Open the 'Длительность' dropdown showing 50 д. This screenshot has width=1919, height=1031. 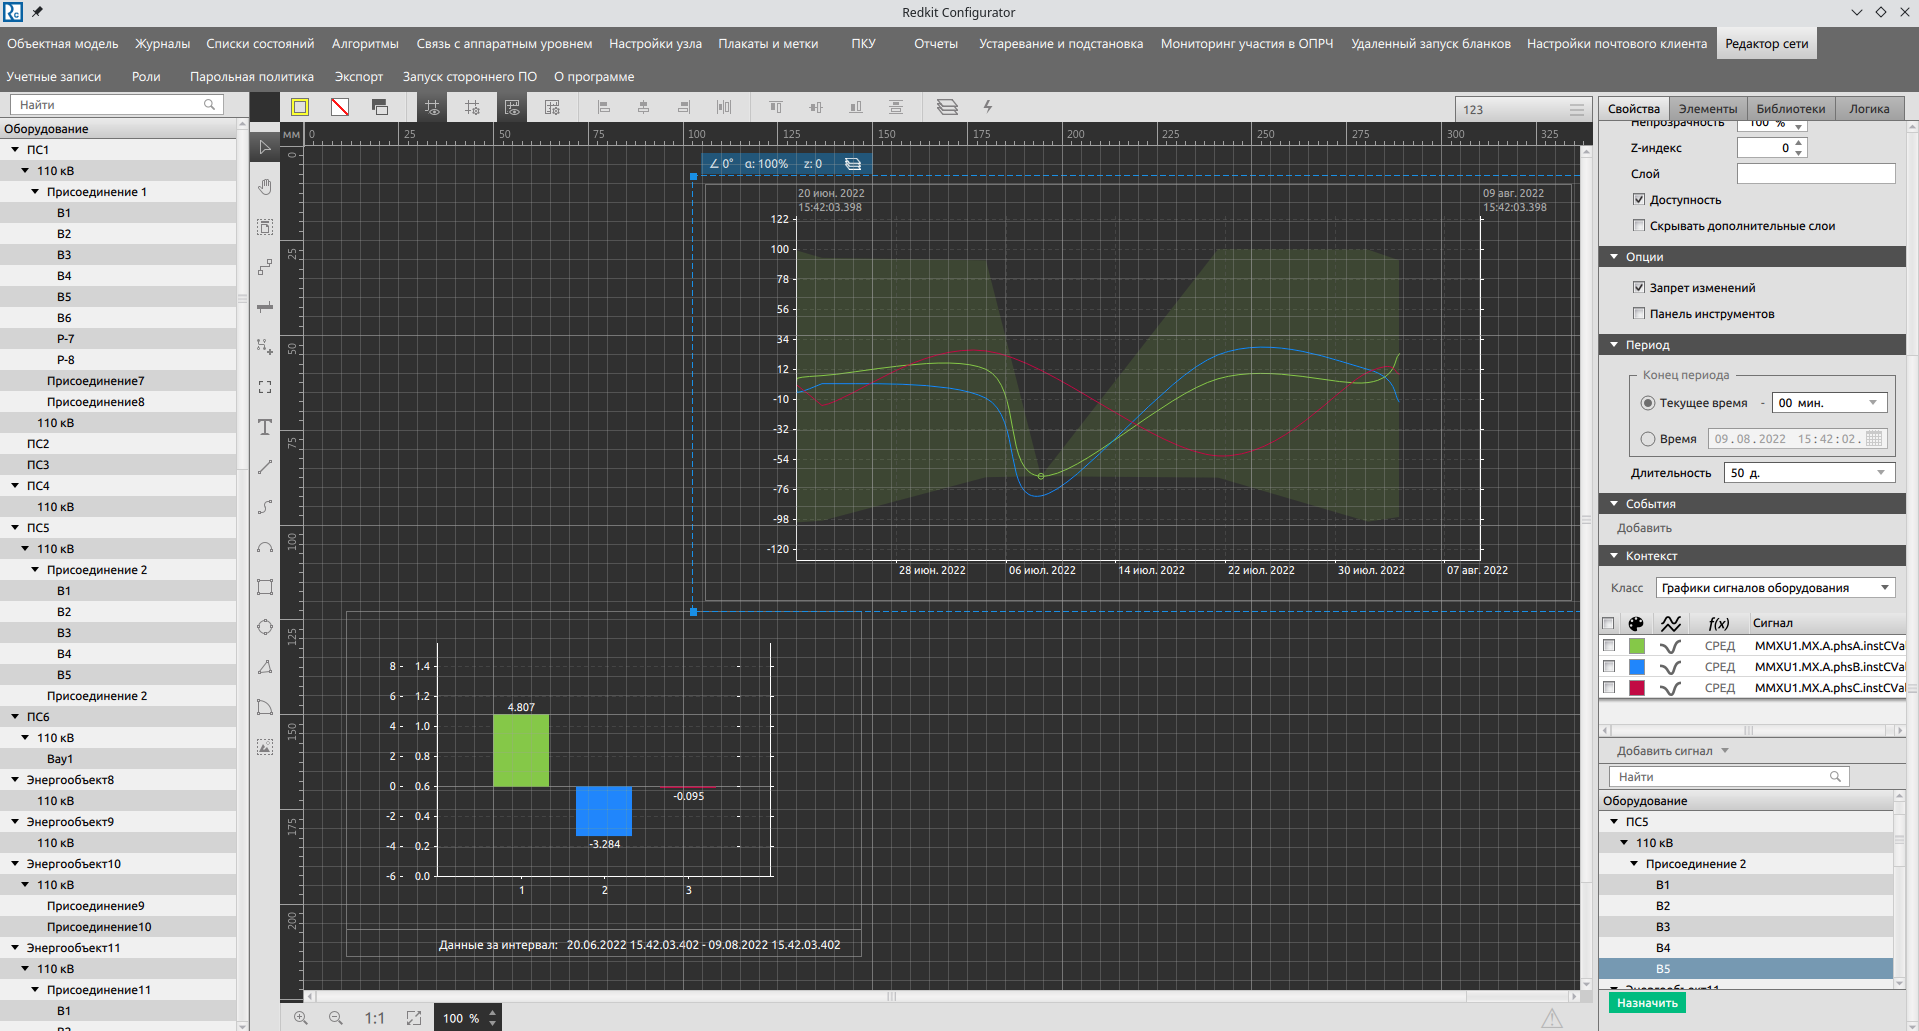click(1808, 472)
